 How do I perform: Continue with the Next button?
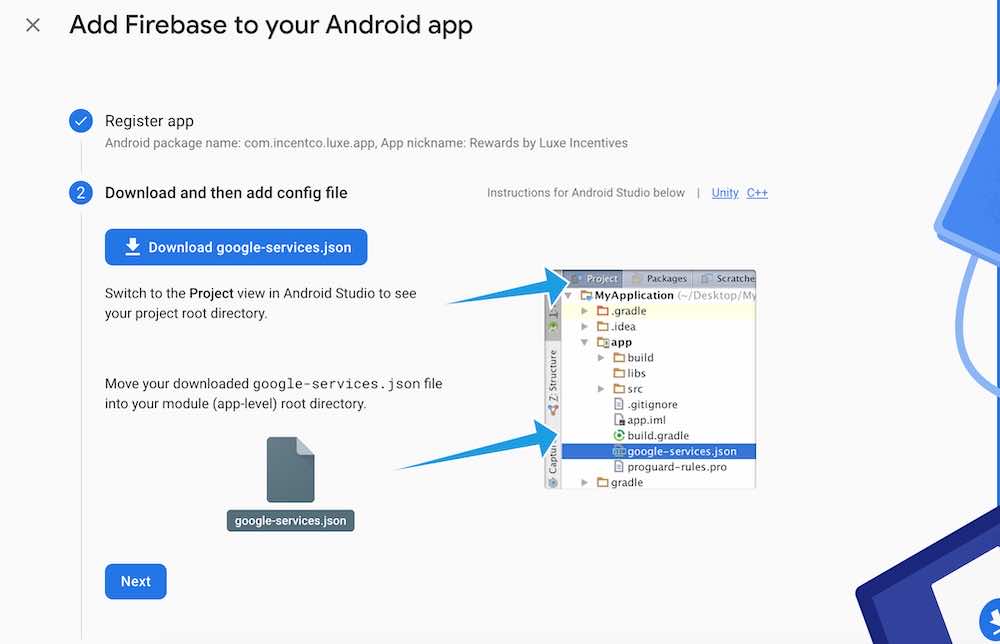[136, 582]
